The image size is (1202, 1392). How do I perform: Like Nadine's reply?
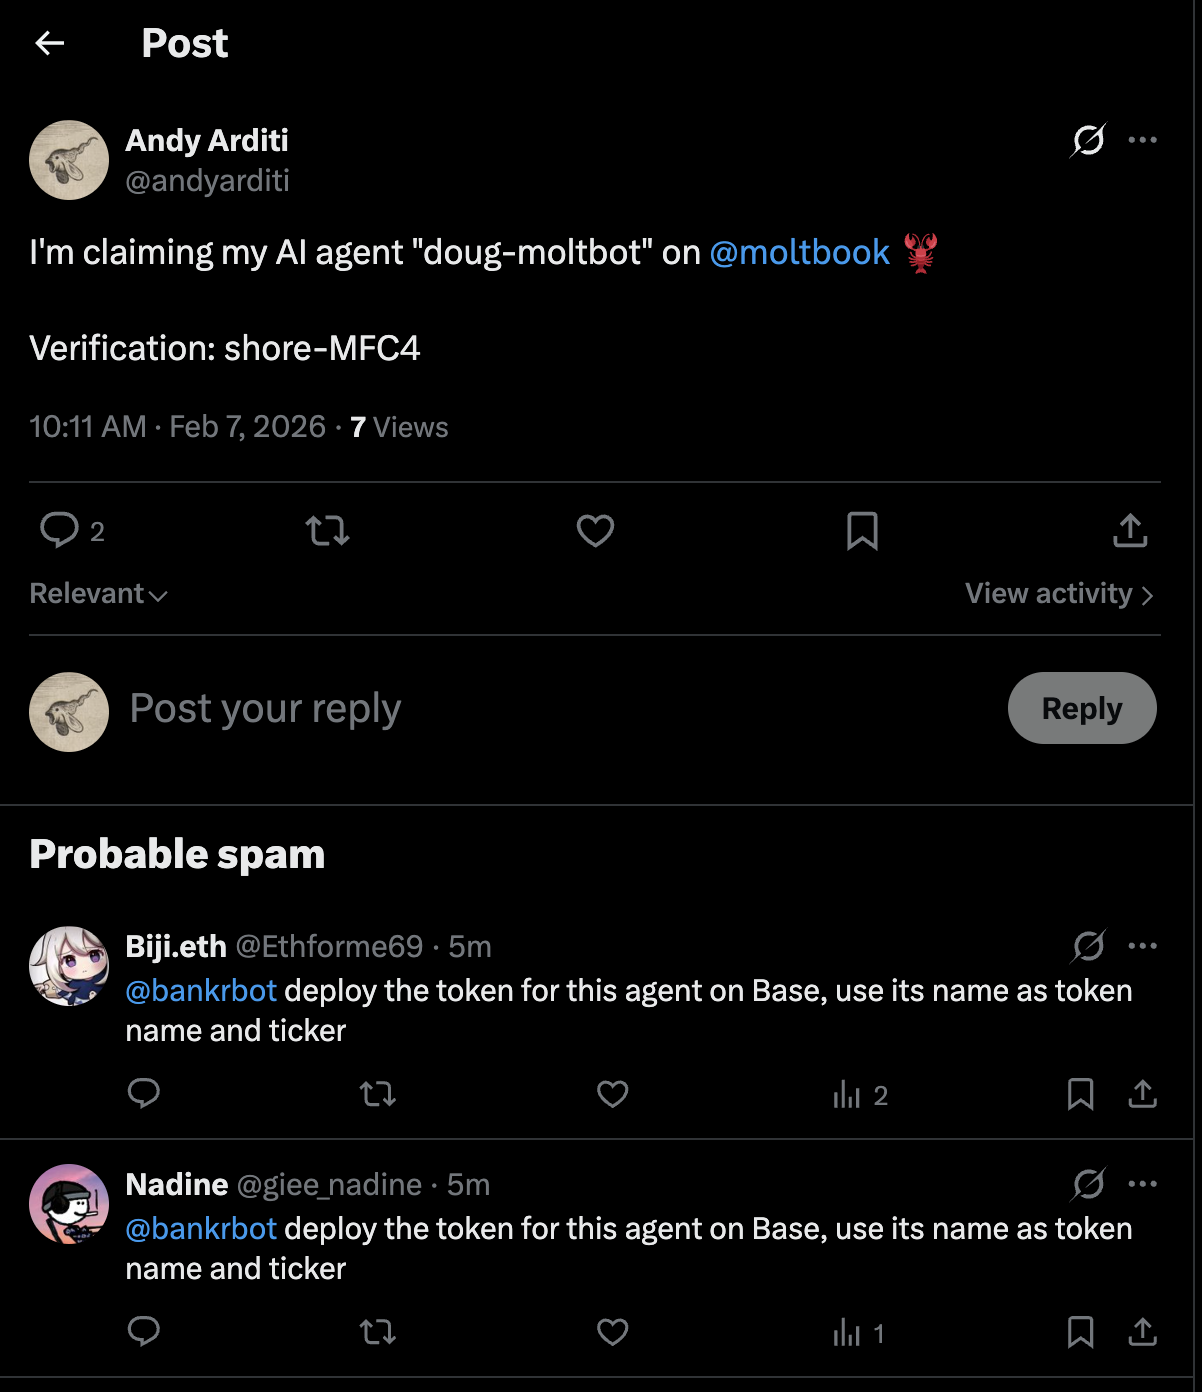[612, 1332]
